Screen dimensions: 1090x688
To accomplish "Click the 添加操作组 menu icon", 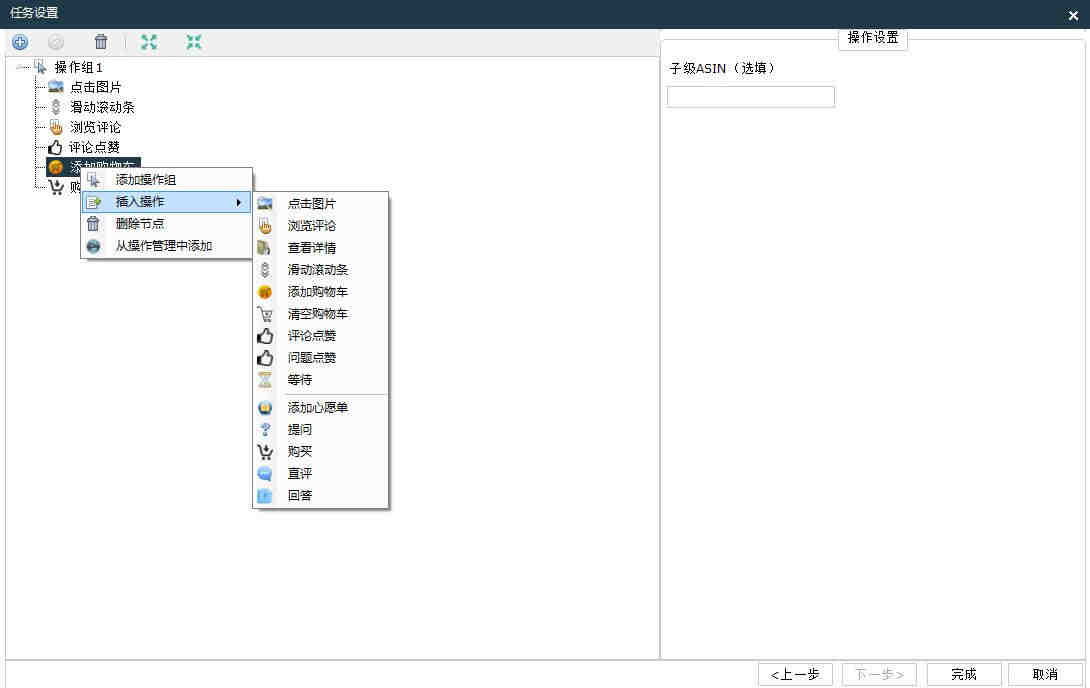I will coord(94,180).
